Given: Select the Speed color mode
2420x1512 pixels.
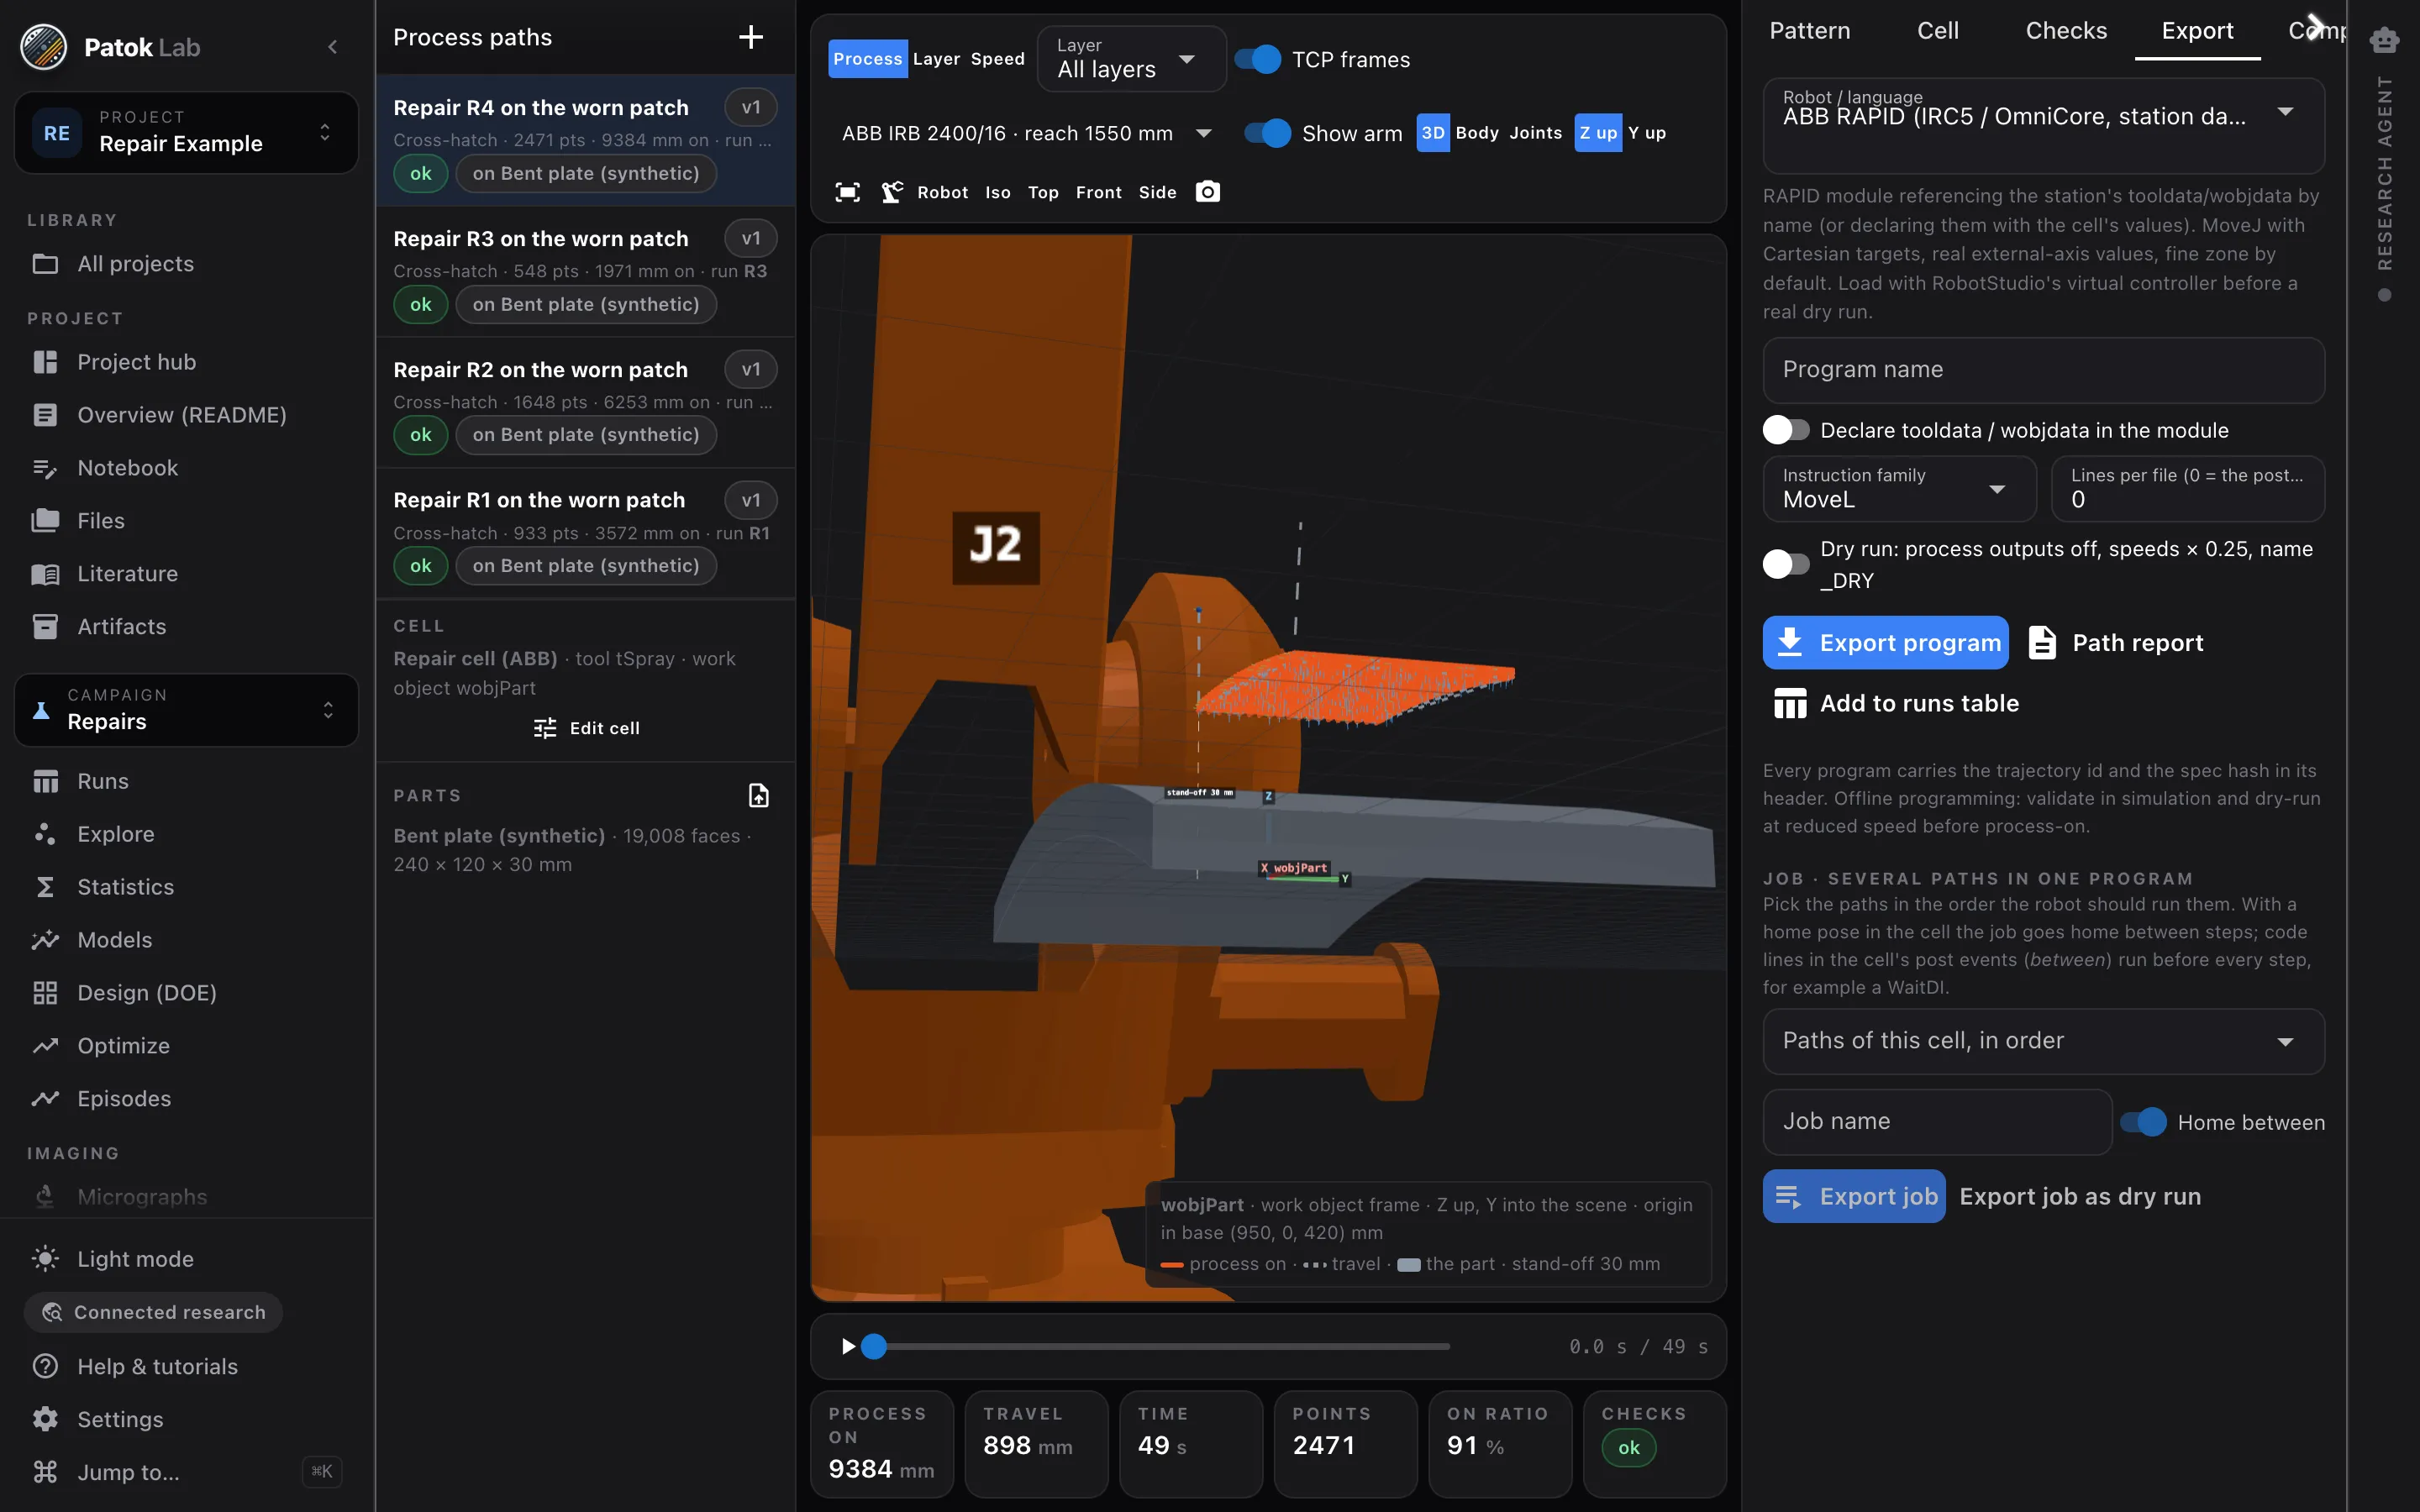Looking at the screenshot, I should [x=997, y=59].
